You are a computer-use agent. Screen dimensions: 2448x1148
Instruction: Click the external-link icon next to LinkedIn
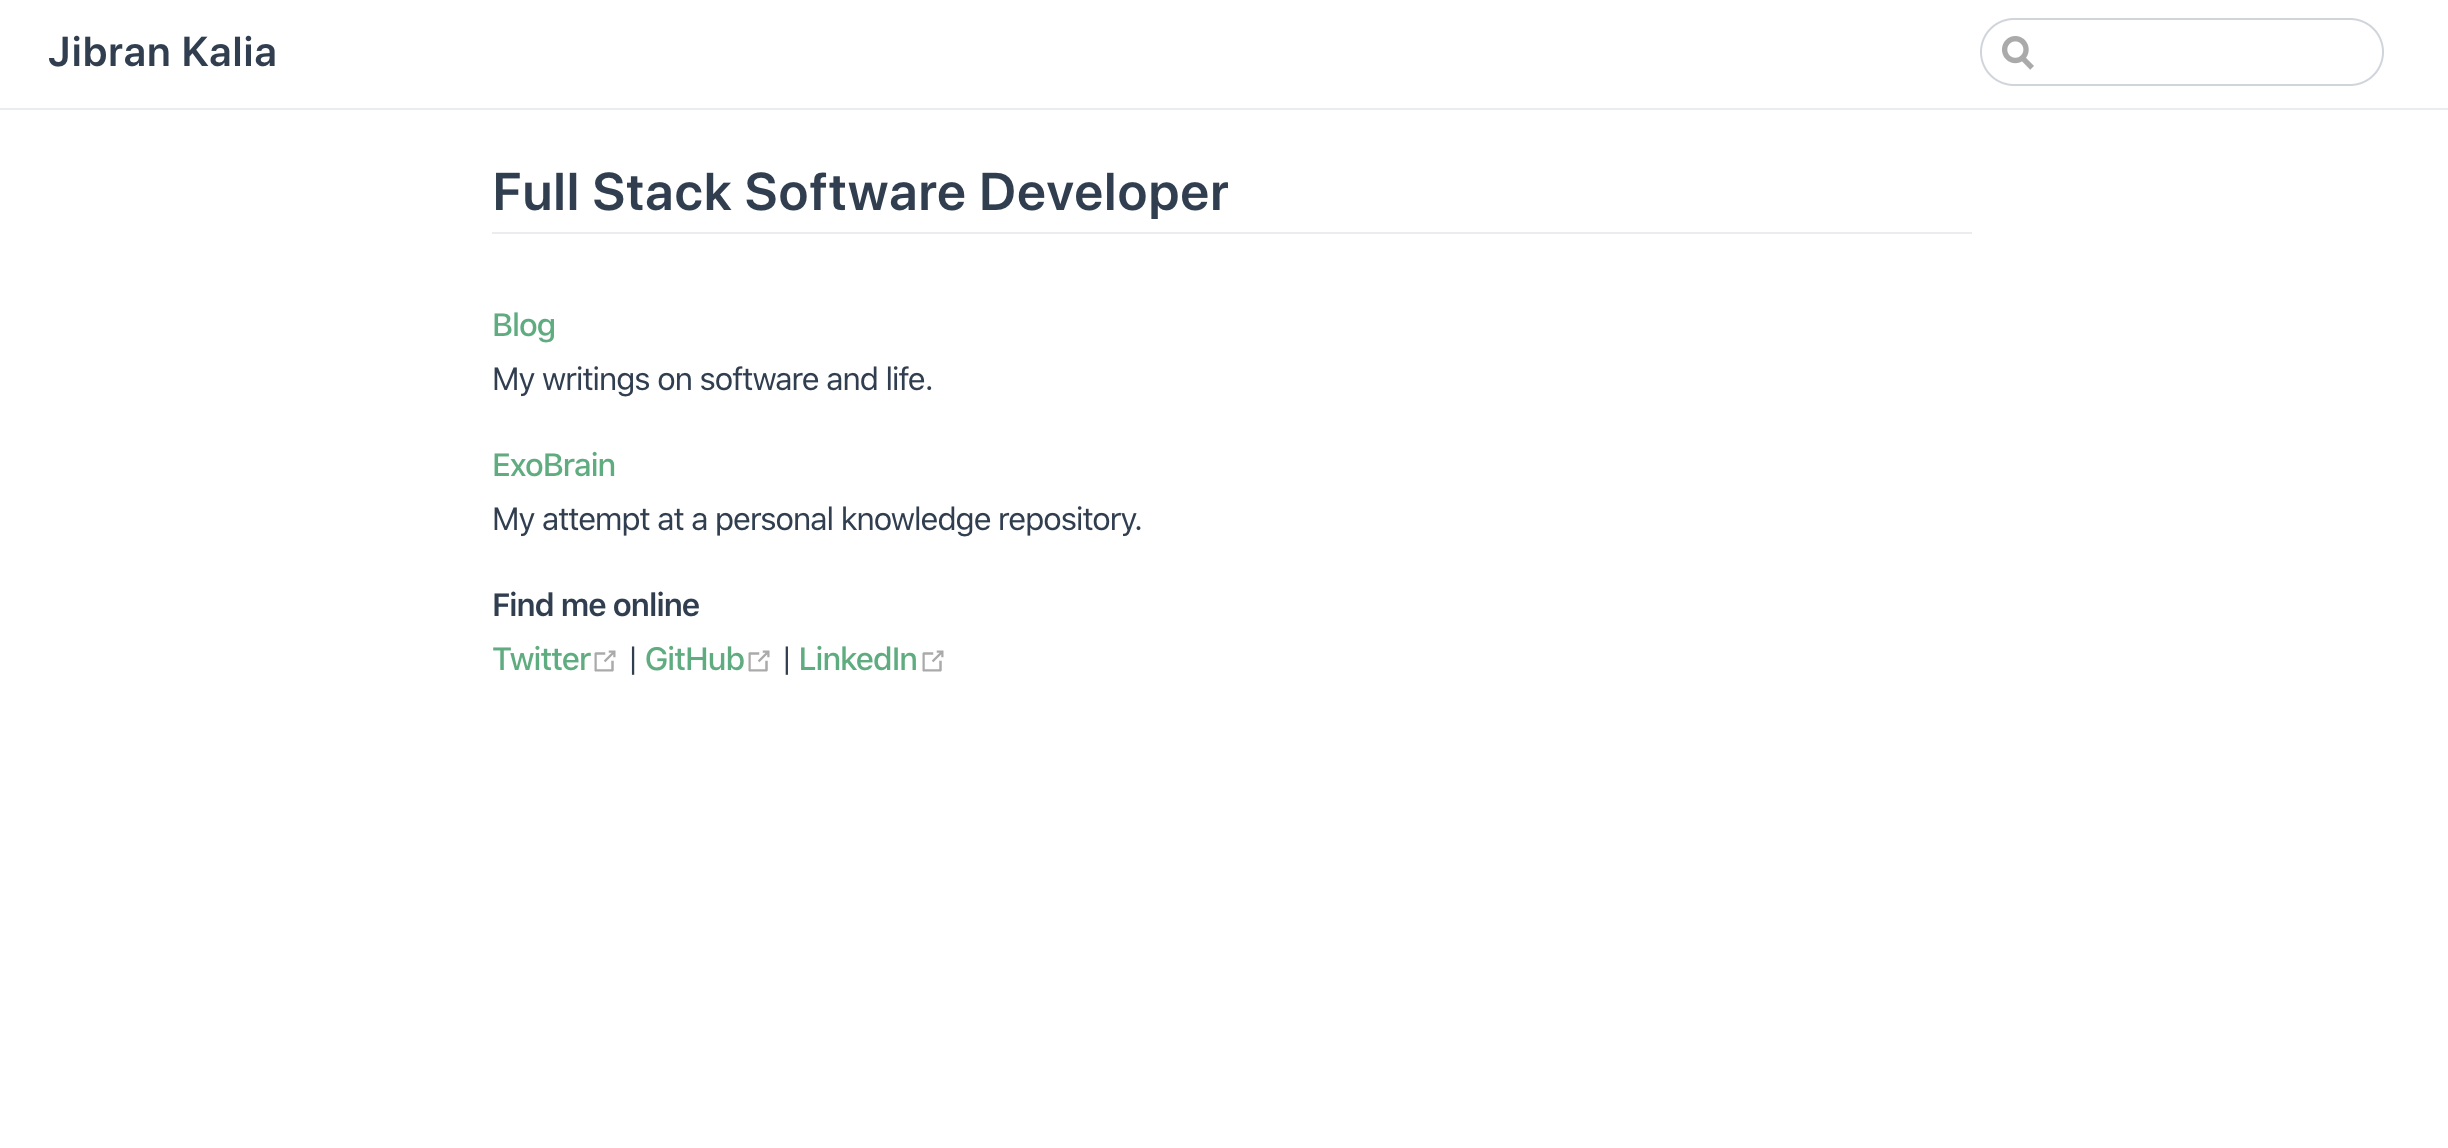pos(934,660)
